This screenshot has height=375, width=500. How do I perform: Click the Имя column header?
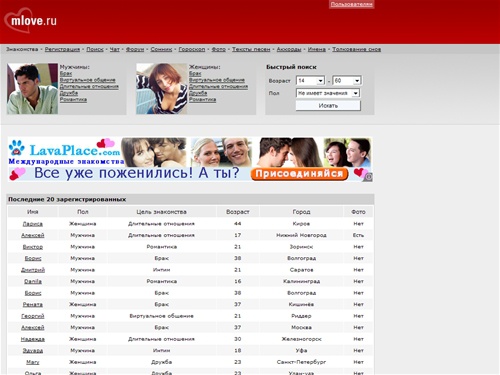click(33, 212)
